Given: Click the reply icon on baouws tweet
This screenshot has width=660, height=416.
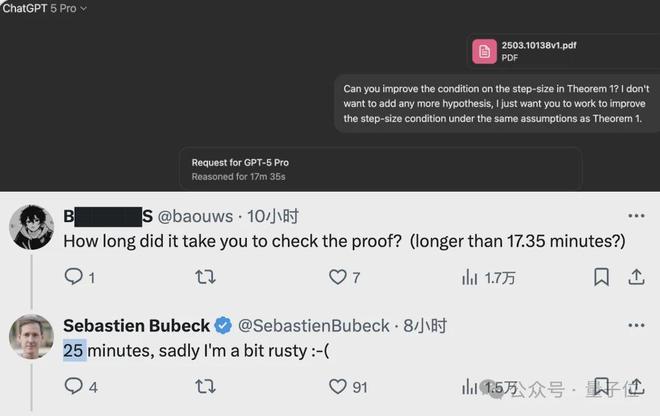Looking at the screenshot, I should [x=73, y=277].
